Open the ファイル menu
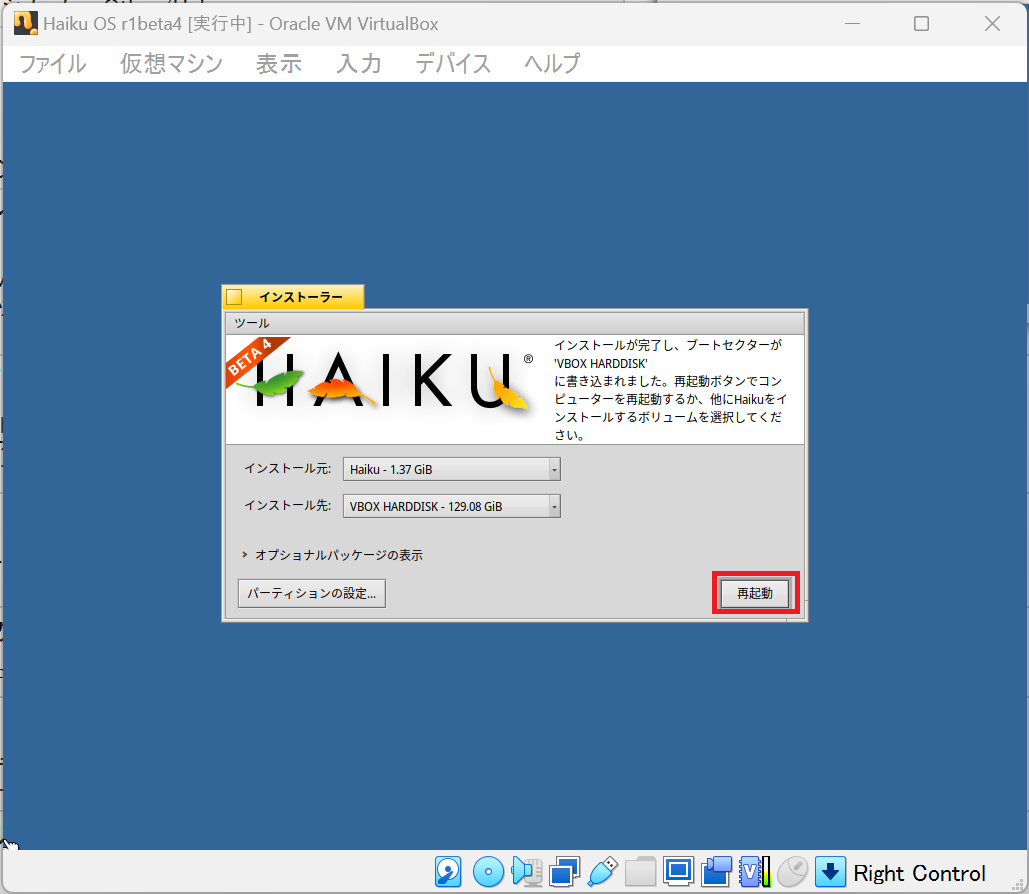The width and height of the screenshot is (1029, 894). (x=52, y=64)
